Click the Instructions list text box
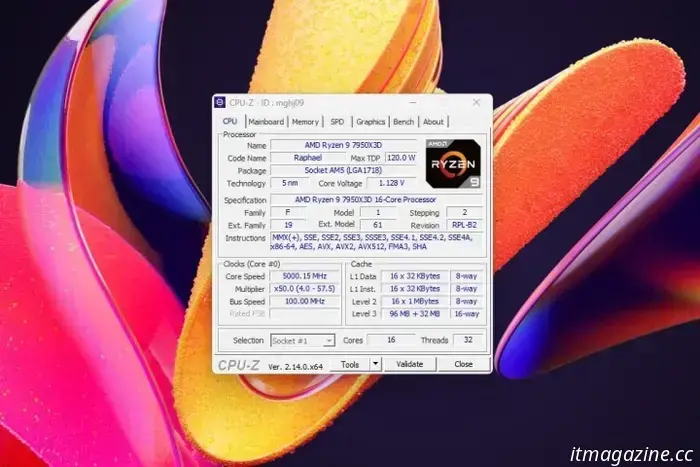The width and height of the screenshot is (700, 467). (x=377, y=242)
